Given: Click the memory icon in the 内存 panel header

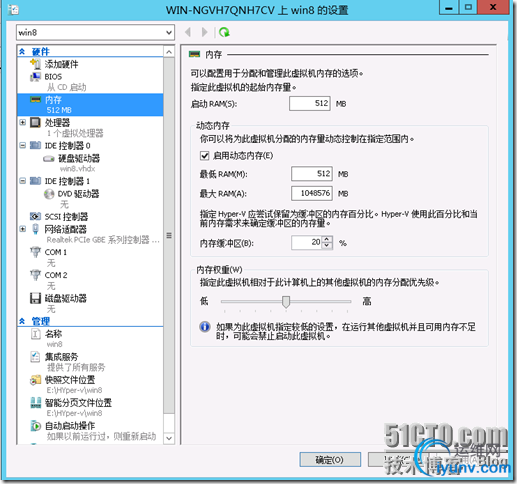Looking at the screenshot, I should [x=194, y=54].
